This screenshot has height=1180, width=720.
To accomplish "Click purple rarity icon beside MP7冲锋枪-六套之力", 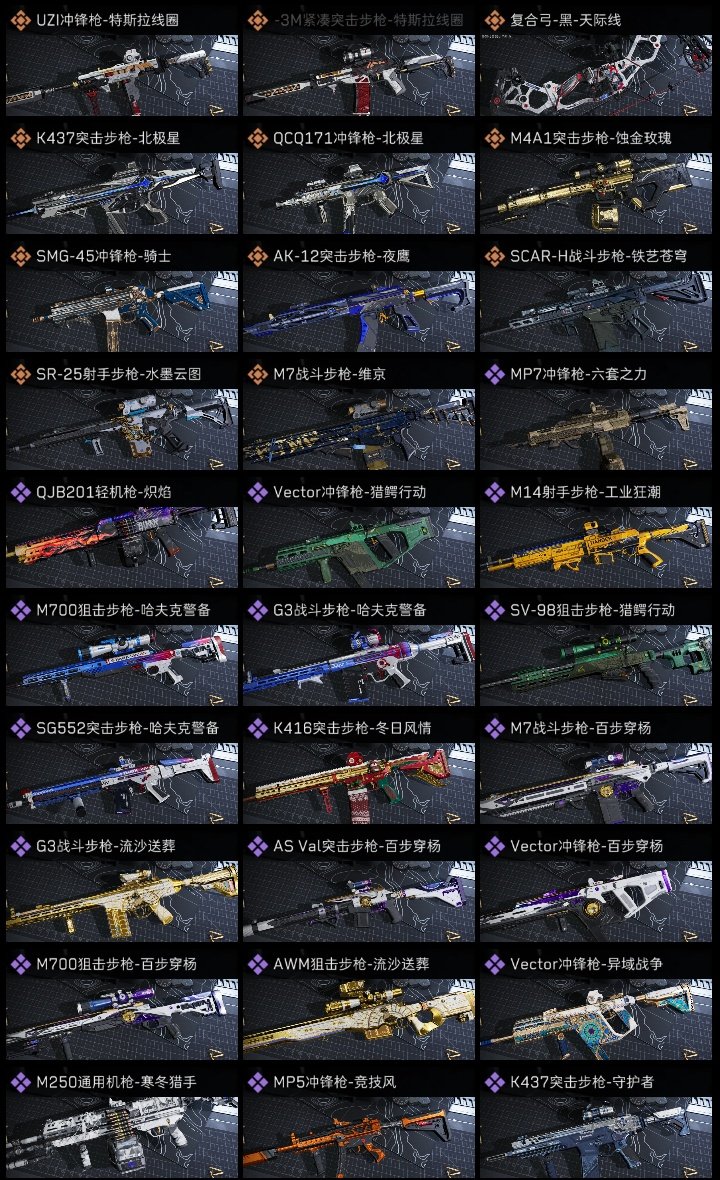I will click(494, 374).
